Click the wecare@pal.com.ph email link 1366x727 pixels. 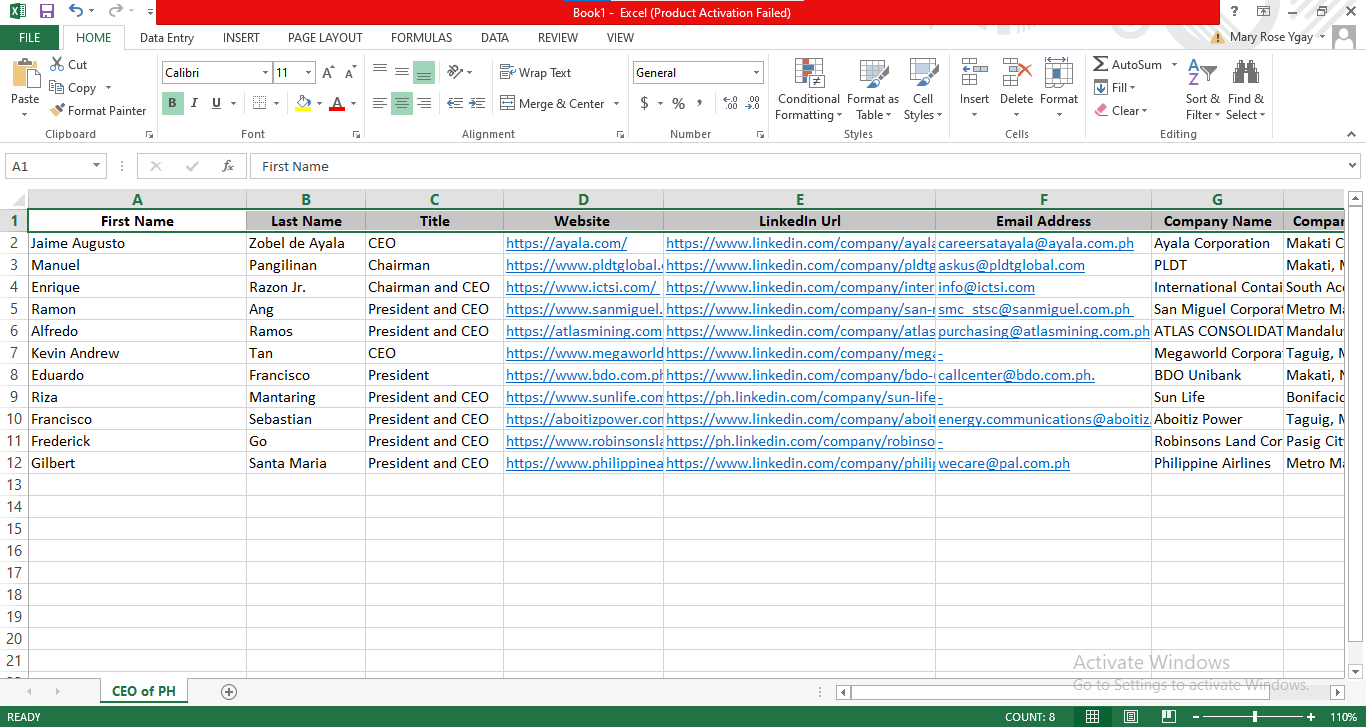(x=1004, y=463)
